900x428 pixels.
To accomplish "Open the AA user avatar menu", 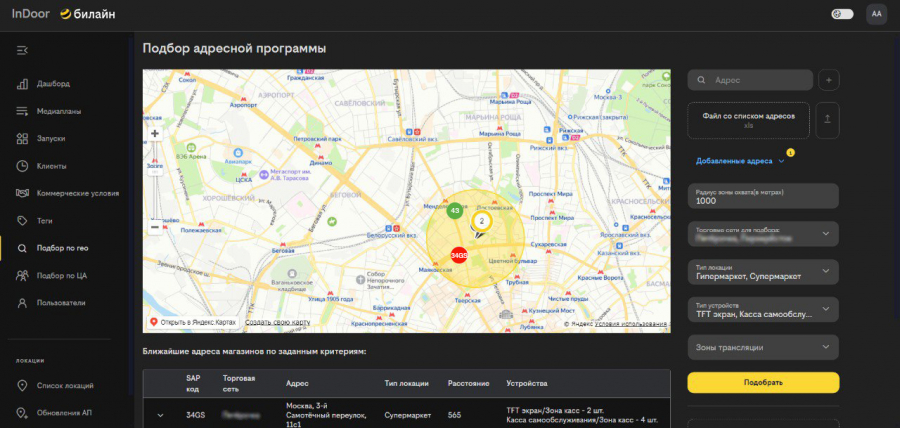I will (876, 14).
